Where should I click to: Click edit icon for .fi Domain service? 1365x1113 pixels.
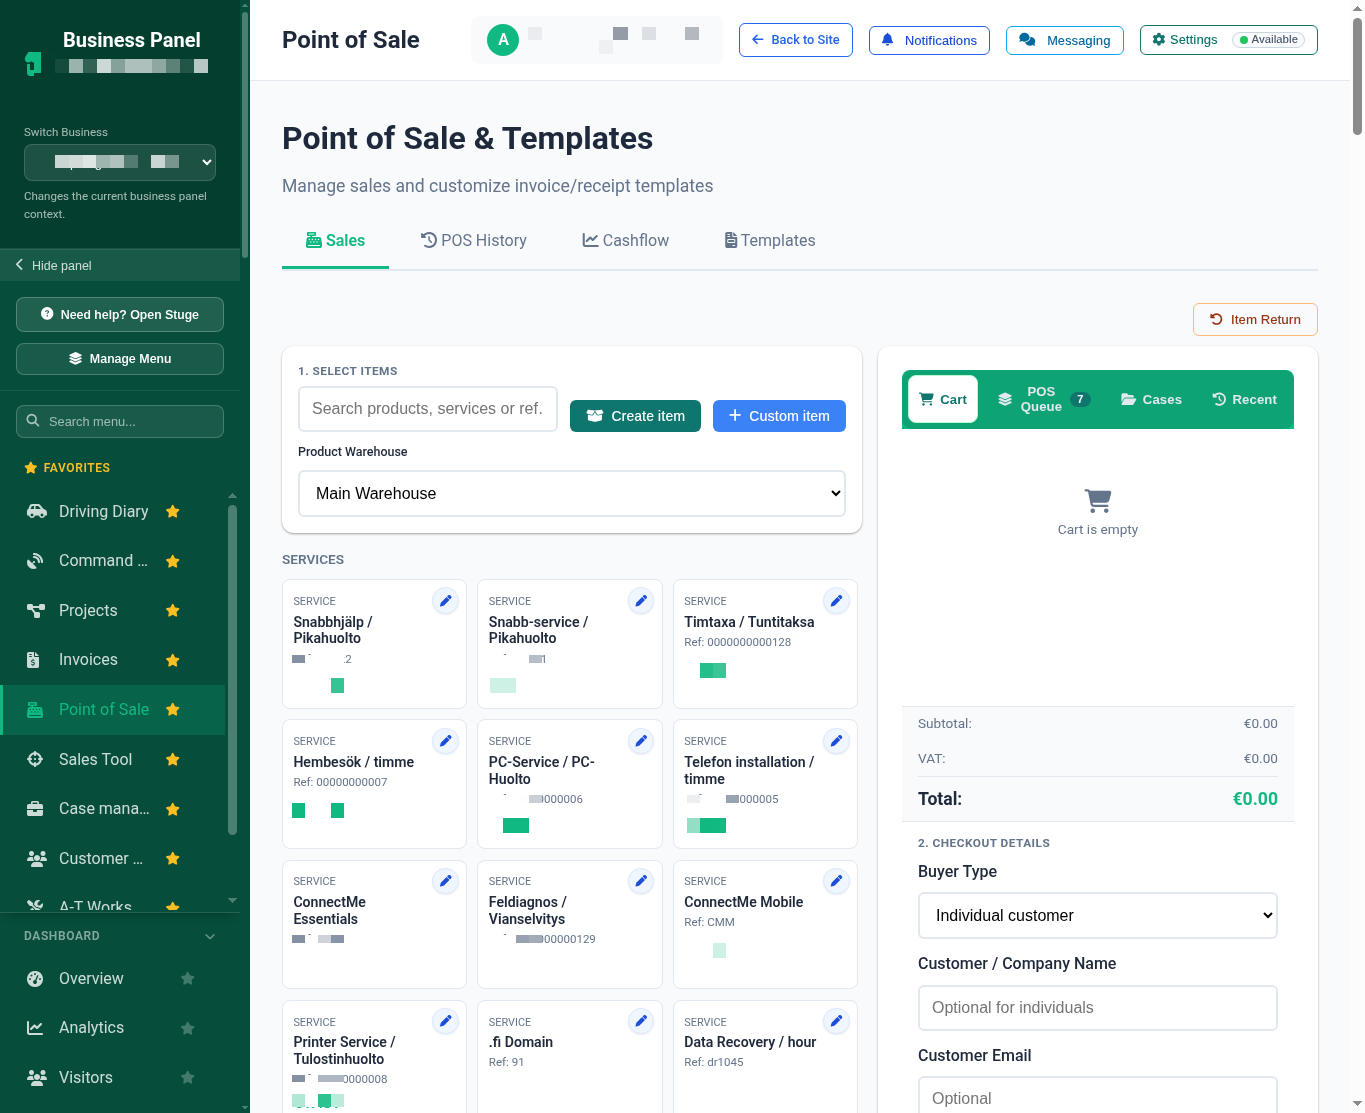[641, 1021]
